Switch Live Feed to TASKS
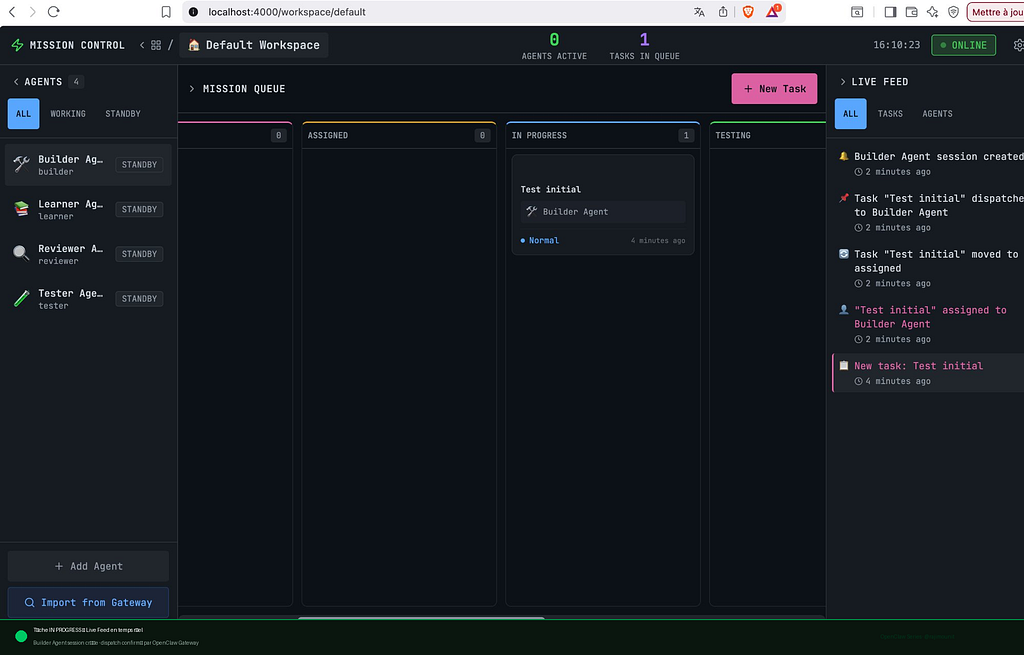This screenshot has height=655, width=1024. tap(890, 114)
